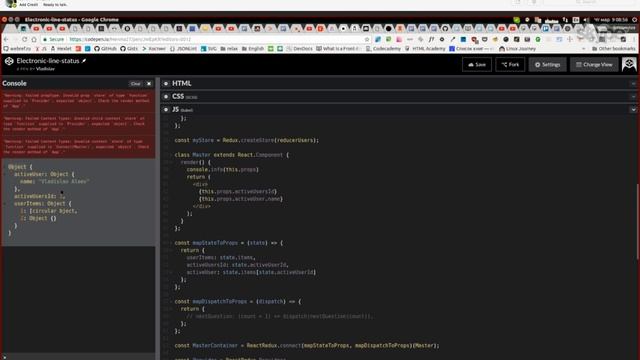
Task: Open author Vladislav's profile link
Action: click(x=45, y=69)
